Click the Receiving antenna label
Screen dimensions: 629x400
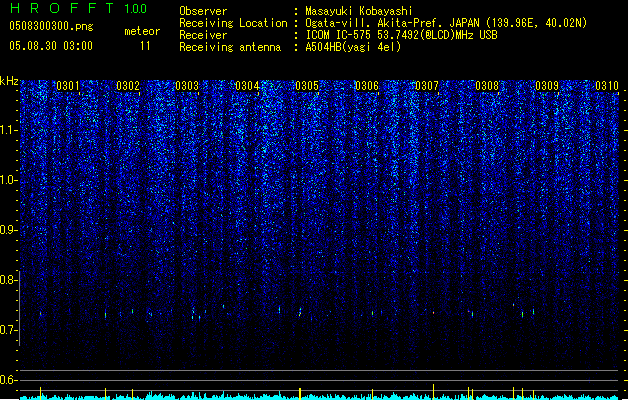pos(230,47)
